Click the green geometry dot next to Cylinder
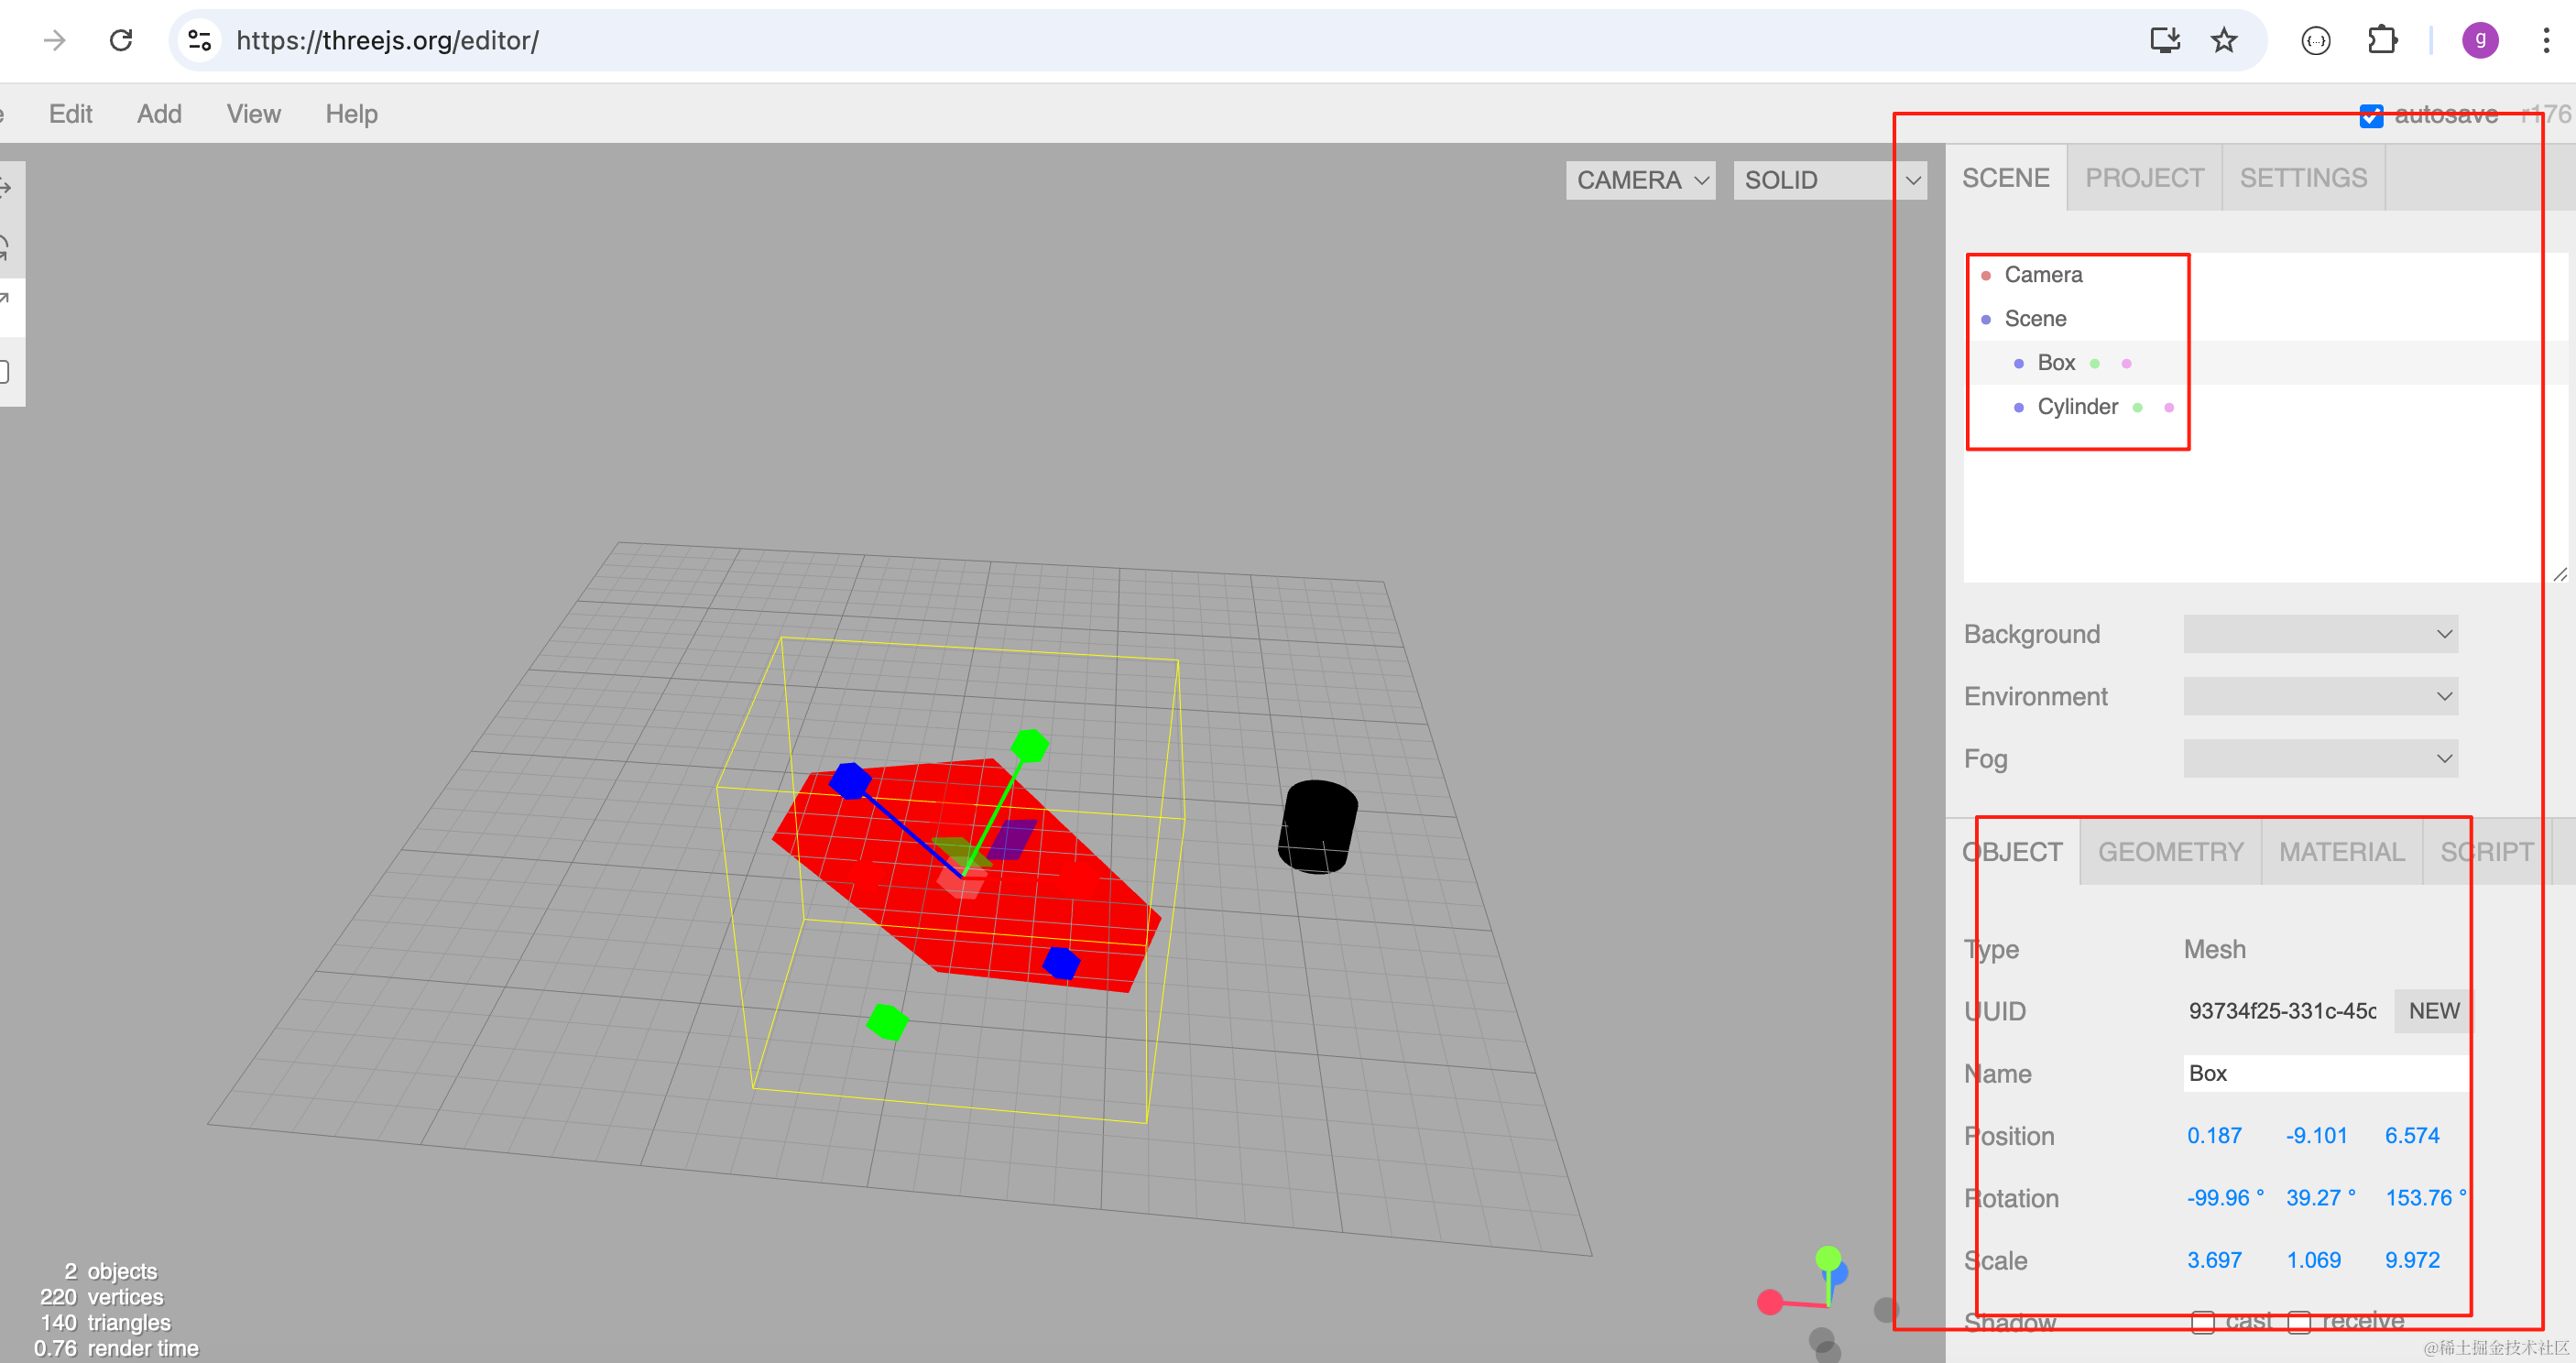Image resolution: width=2576 pixels, height=1363 pixels. pos(2137,407)
